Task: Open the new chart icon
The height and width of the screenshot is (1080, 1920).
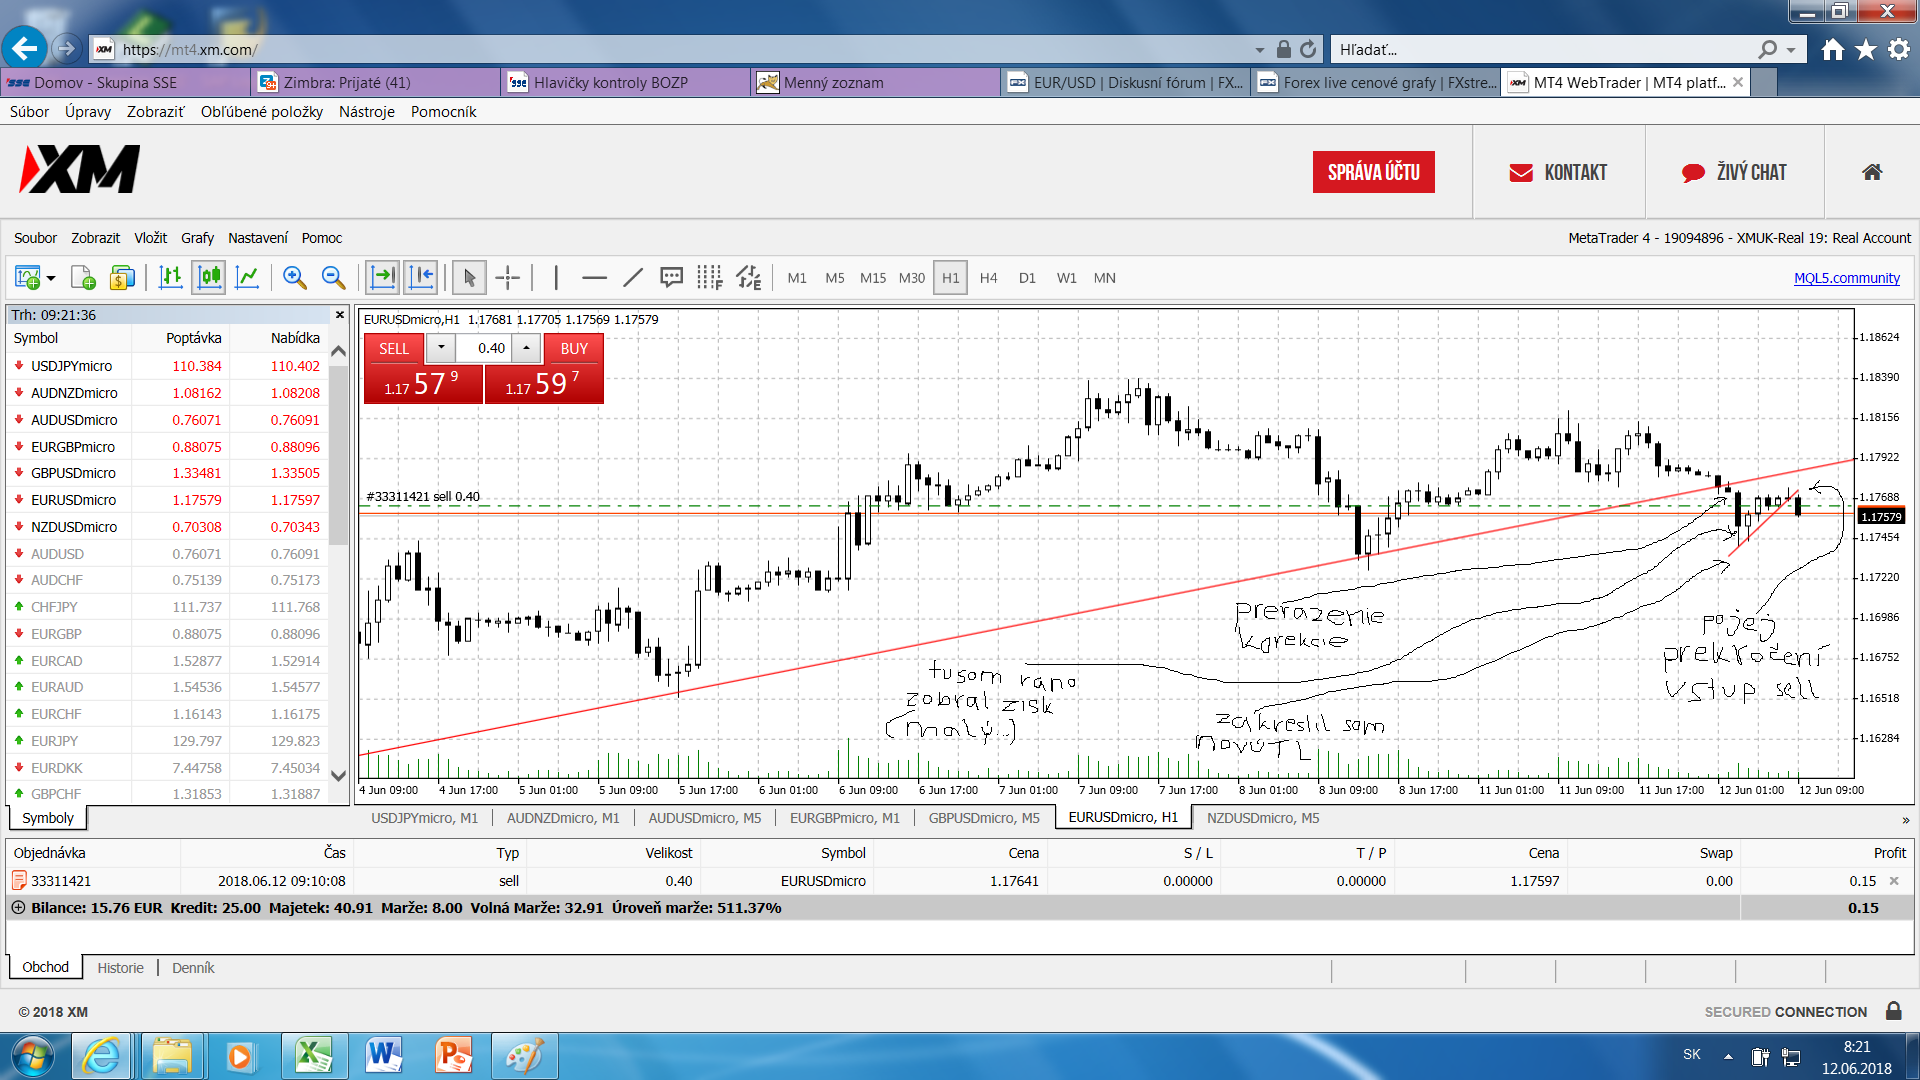Action: point(27,278)
